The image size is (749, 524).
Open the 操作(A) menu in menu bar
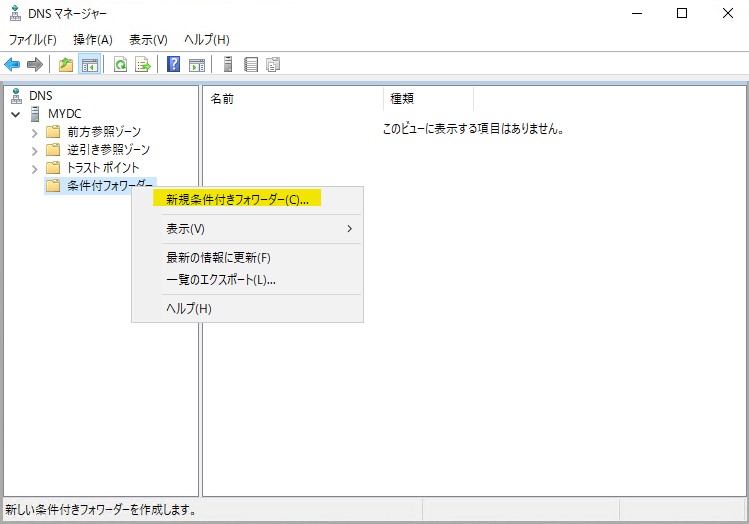(x=92, y=39)
